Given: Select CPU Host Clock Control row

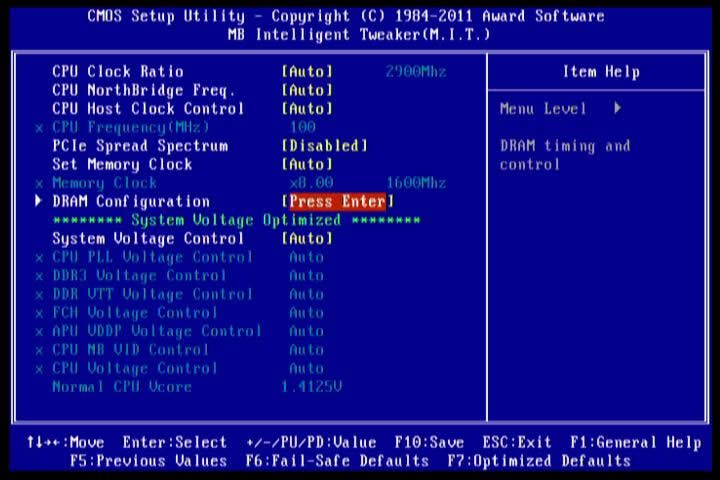Looking at the screenshot, I should (148, 109).
